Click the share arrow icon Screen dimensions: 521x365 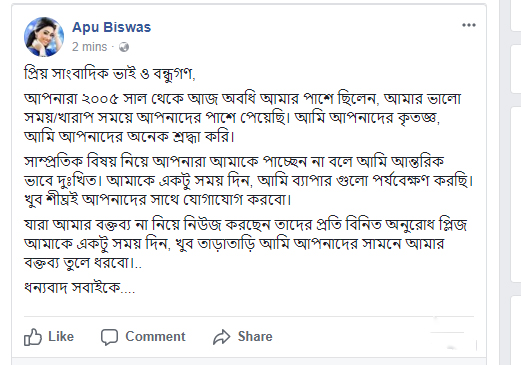tap(222, 337)
